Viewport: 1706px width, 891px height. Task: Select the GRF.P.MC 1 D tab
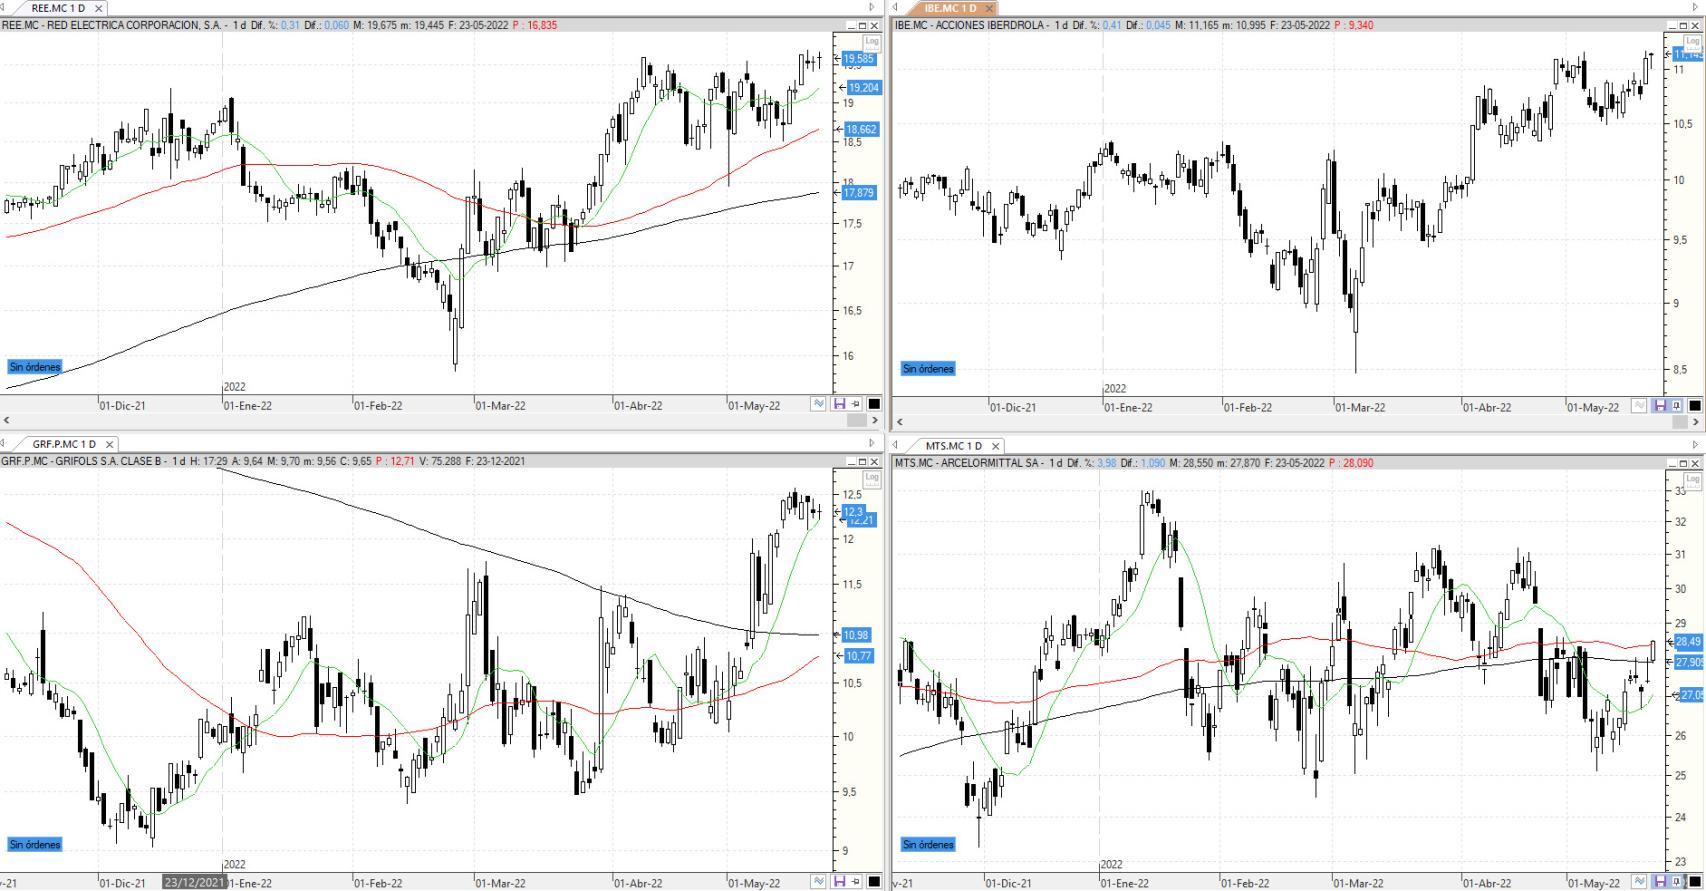[x=64, y=444]
